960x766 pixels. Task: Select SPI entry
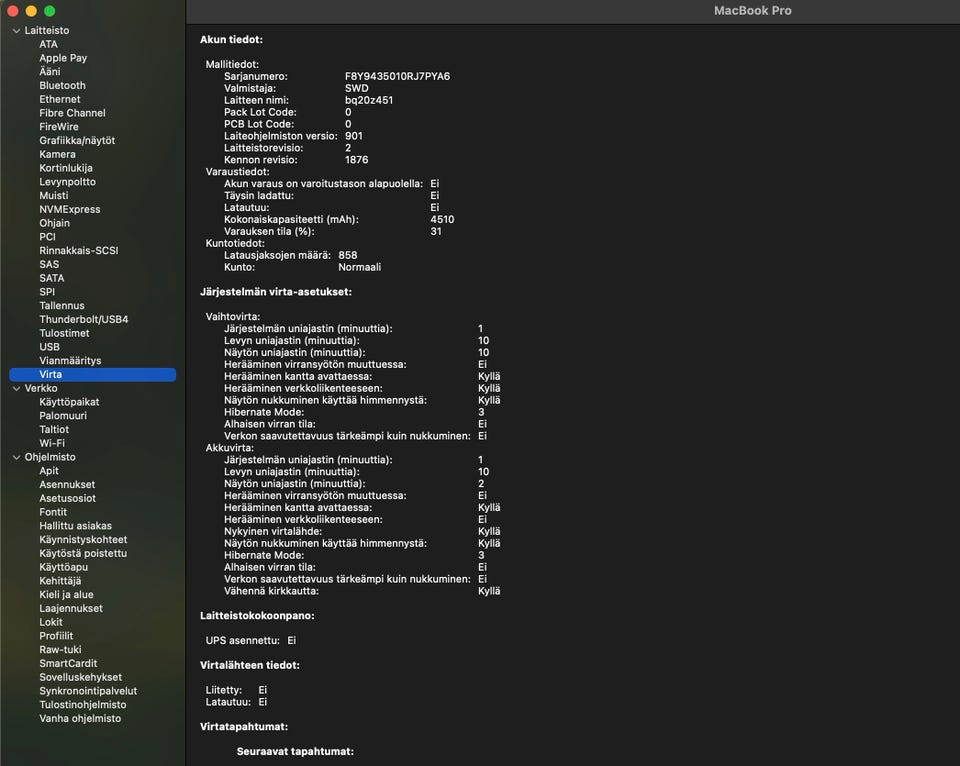pos(47,292)
